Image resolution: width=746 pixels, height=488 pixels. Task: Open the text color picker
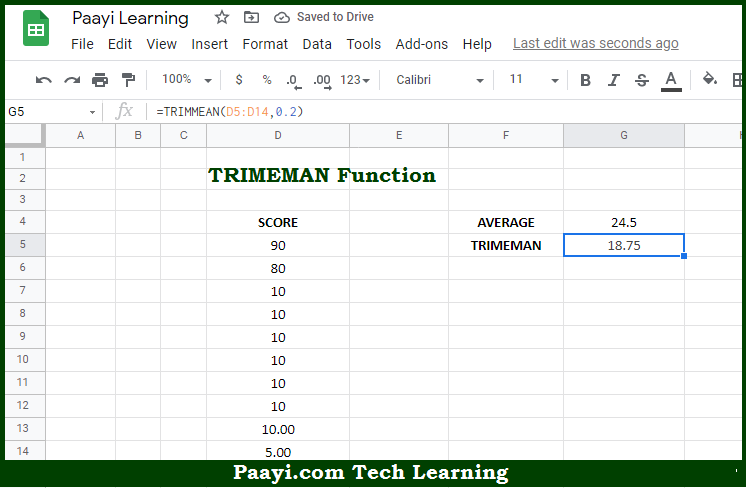click(671, 81)
